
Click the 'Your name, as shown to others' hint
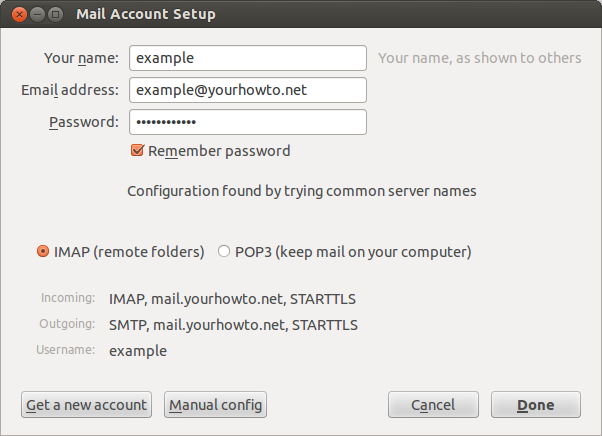[x=480, y=58]
